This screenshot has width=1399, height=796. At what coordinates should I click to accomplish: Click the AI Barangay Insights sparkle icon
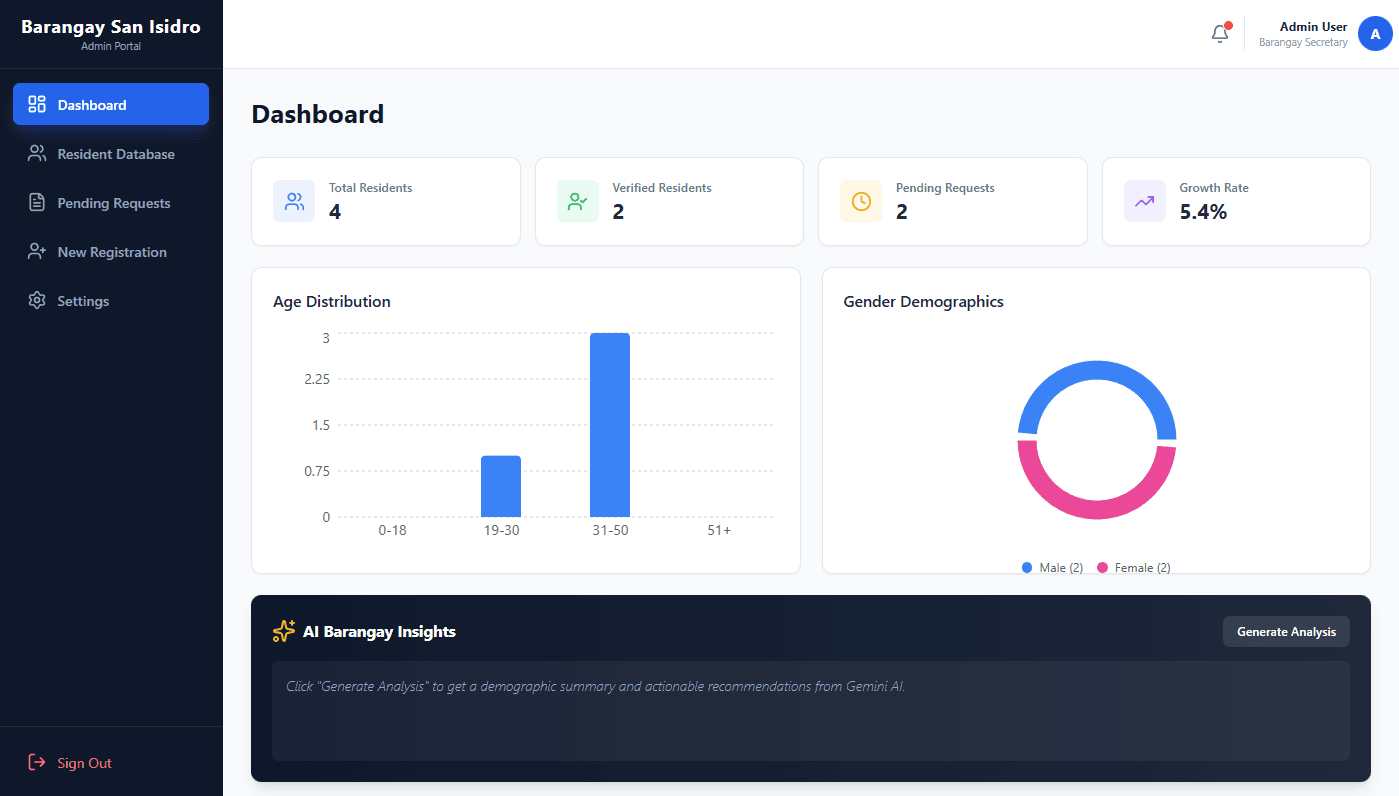click(284, 631)
